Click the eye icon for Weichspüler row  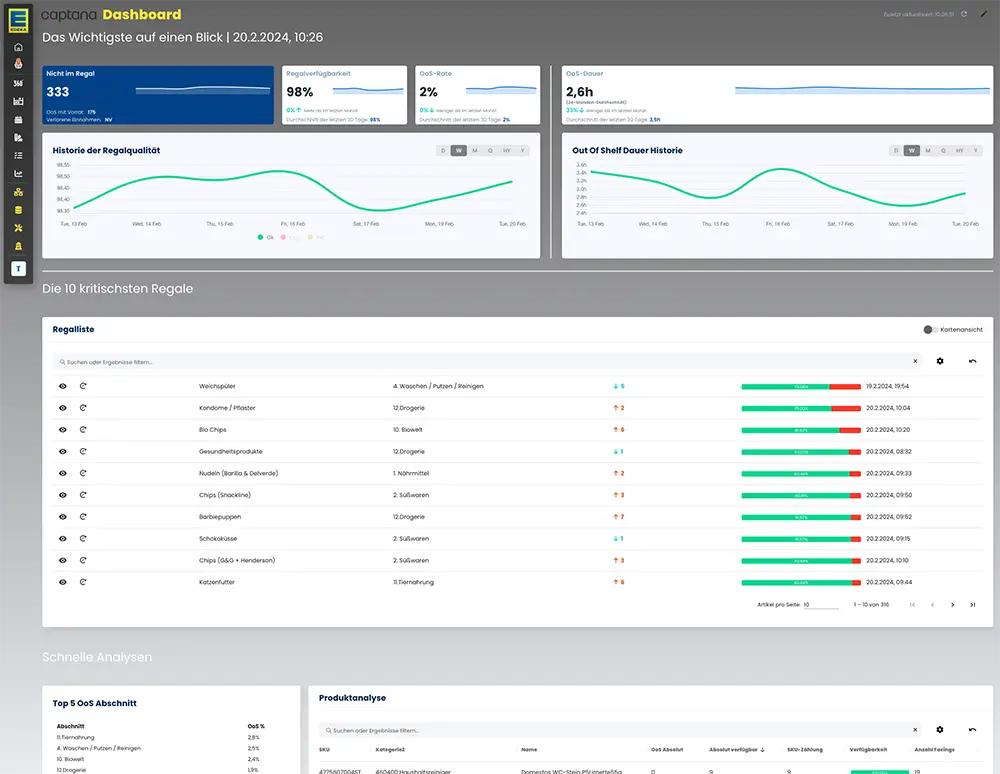[63, 386]
